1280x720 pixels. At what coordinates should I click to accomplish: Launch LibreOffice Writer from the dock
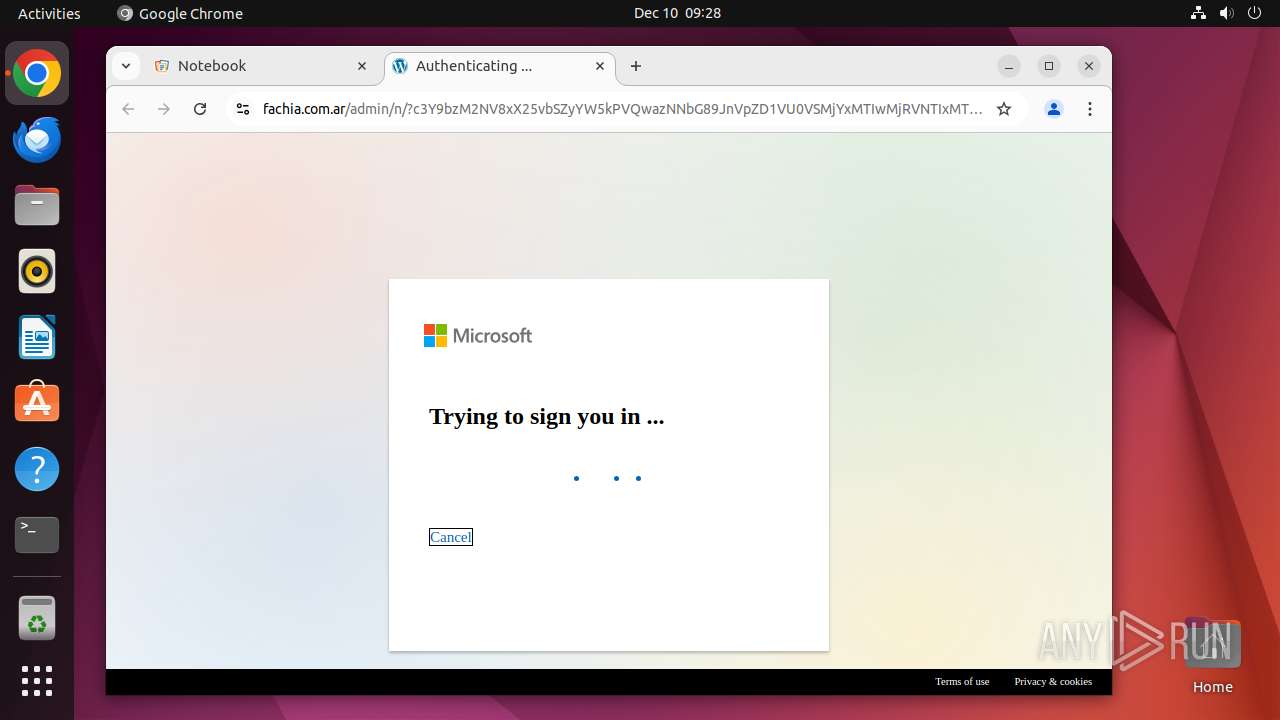click(37, 337)
